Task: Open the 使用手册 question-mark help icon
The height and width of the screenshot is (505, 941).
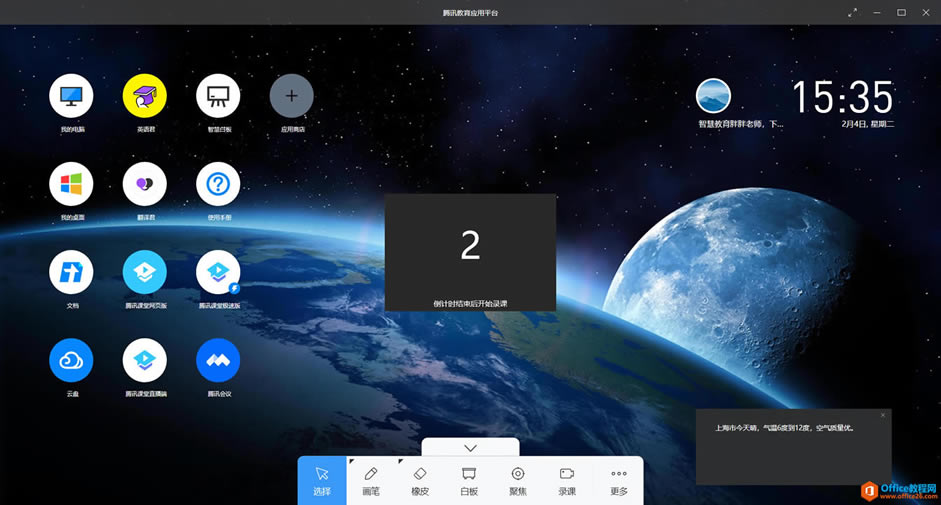Action: click(x=218, y=184)
